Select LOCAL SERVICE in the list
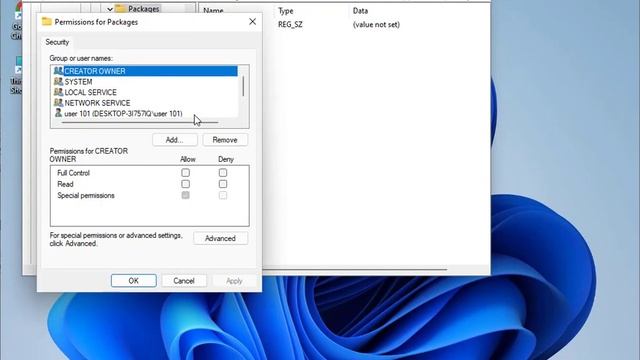Viewport: 640px width, 360px height. [91, 92]
